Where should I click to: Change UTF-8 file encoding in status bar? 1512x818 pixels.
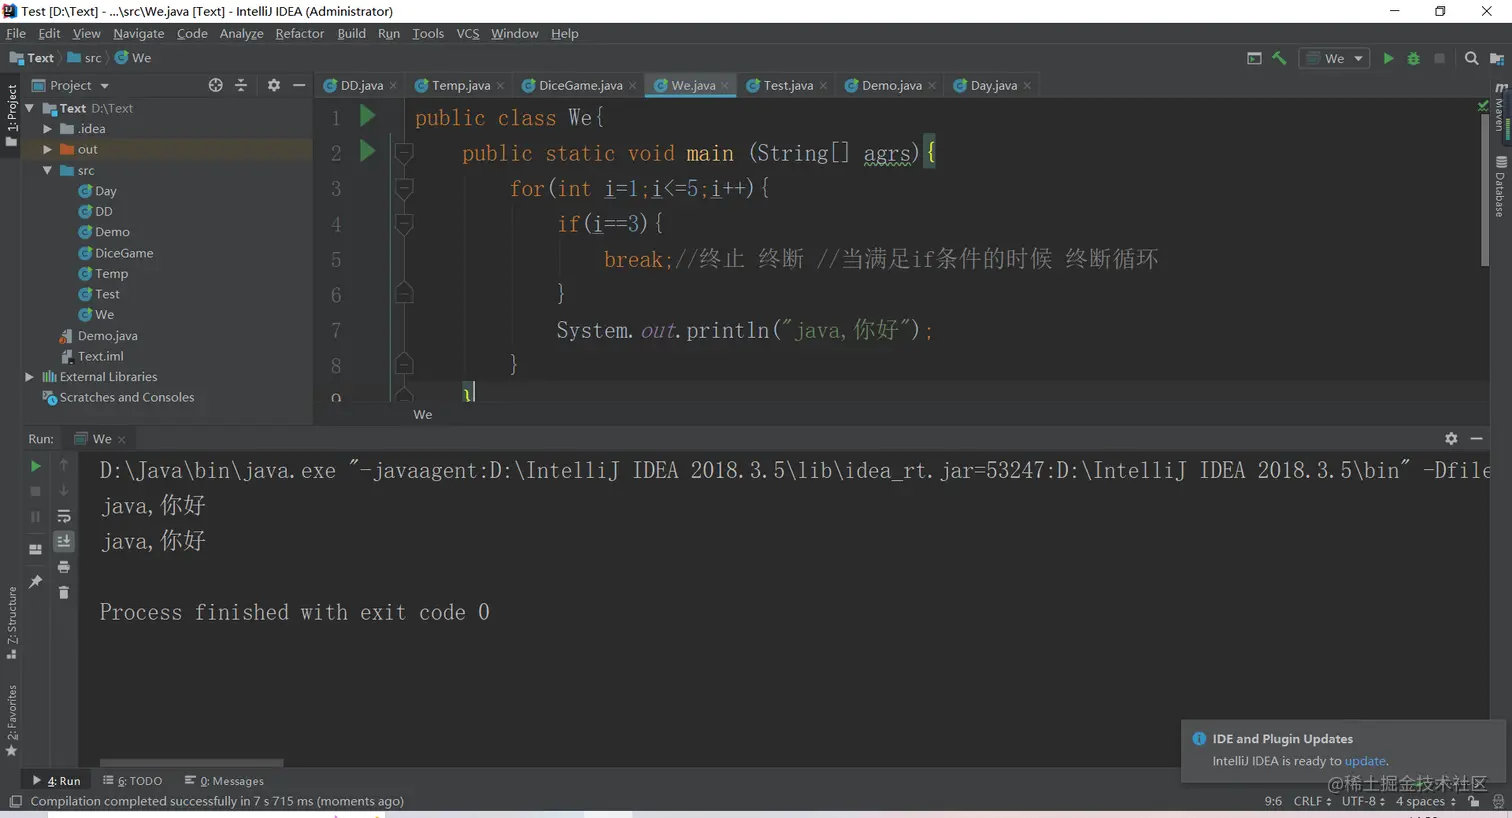tap(1363, 801)
